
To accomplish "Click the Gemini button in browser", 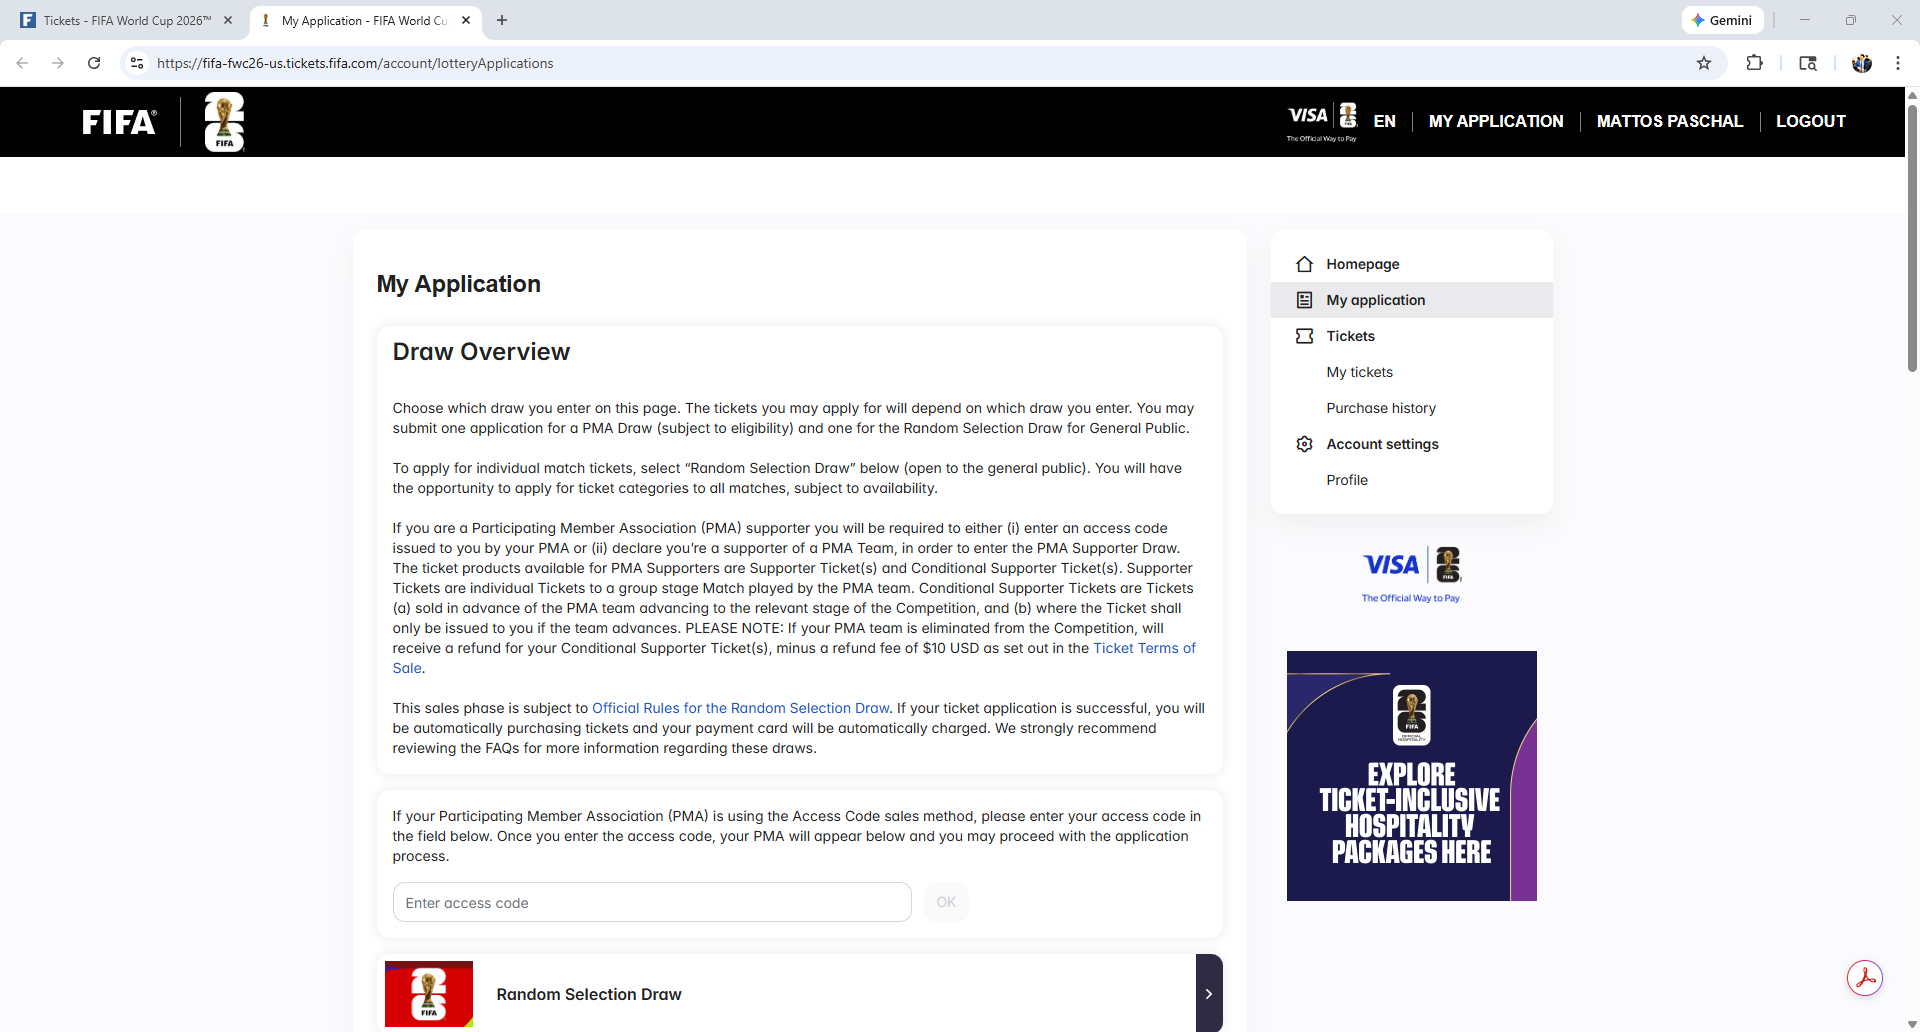I will point(1722,20).
